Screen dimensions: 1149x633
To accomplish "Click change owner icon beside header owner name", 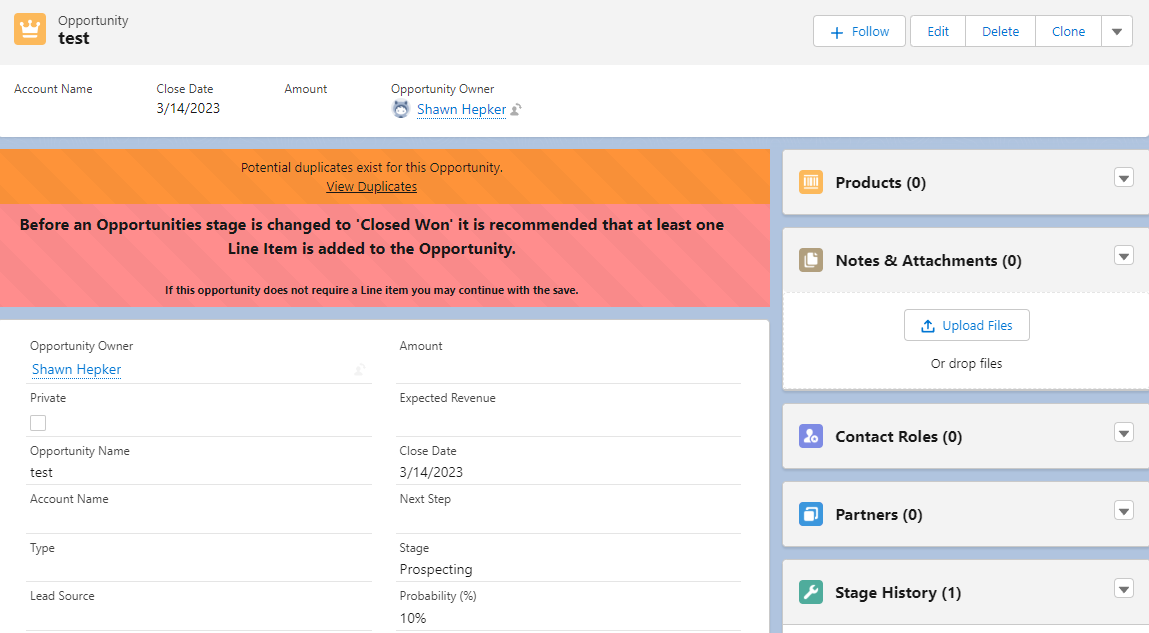I will (516, 110).
